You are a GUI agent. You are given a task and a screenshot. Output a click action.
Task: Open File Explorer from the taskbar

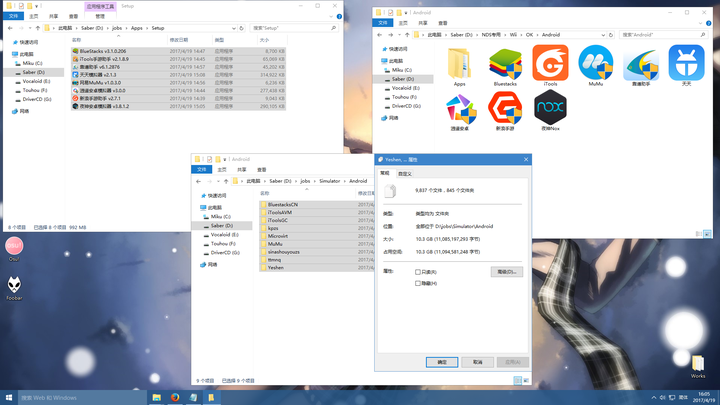pyautogui.click(x=157, y=398)
